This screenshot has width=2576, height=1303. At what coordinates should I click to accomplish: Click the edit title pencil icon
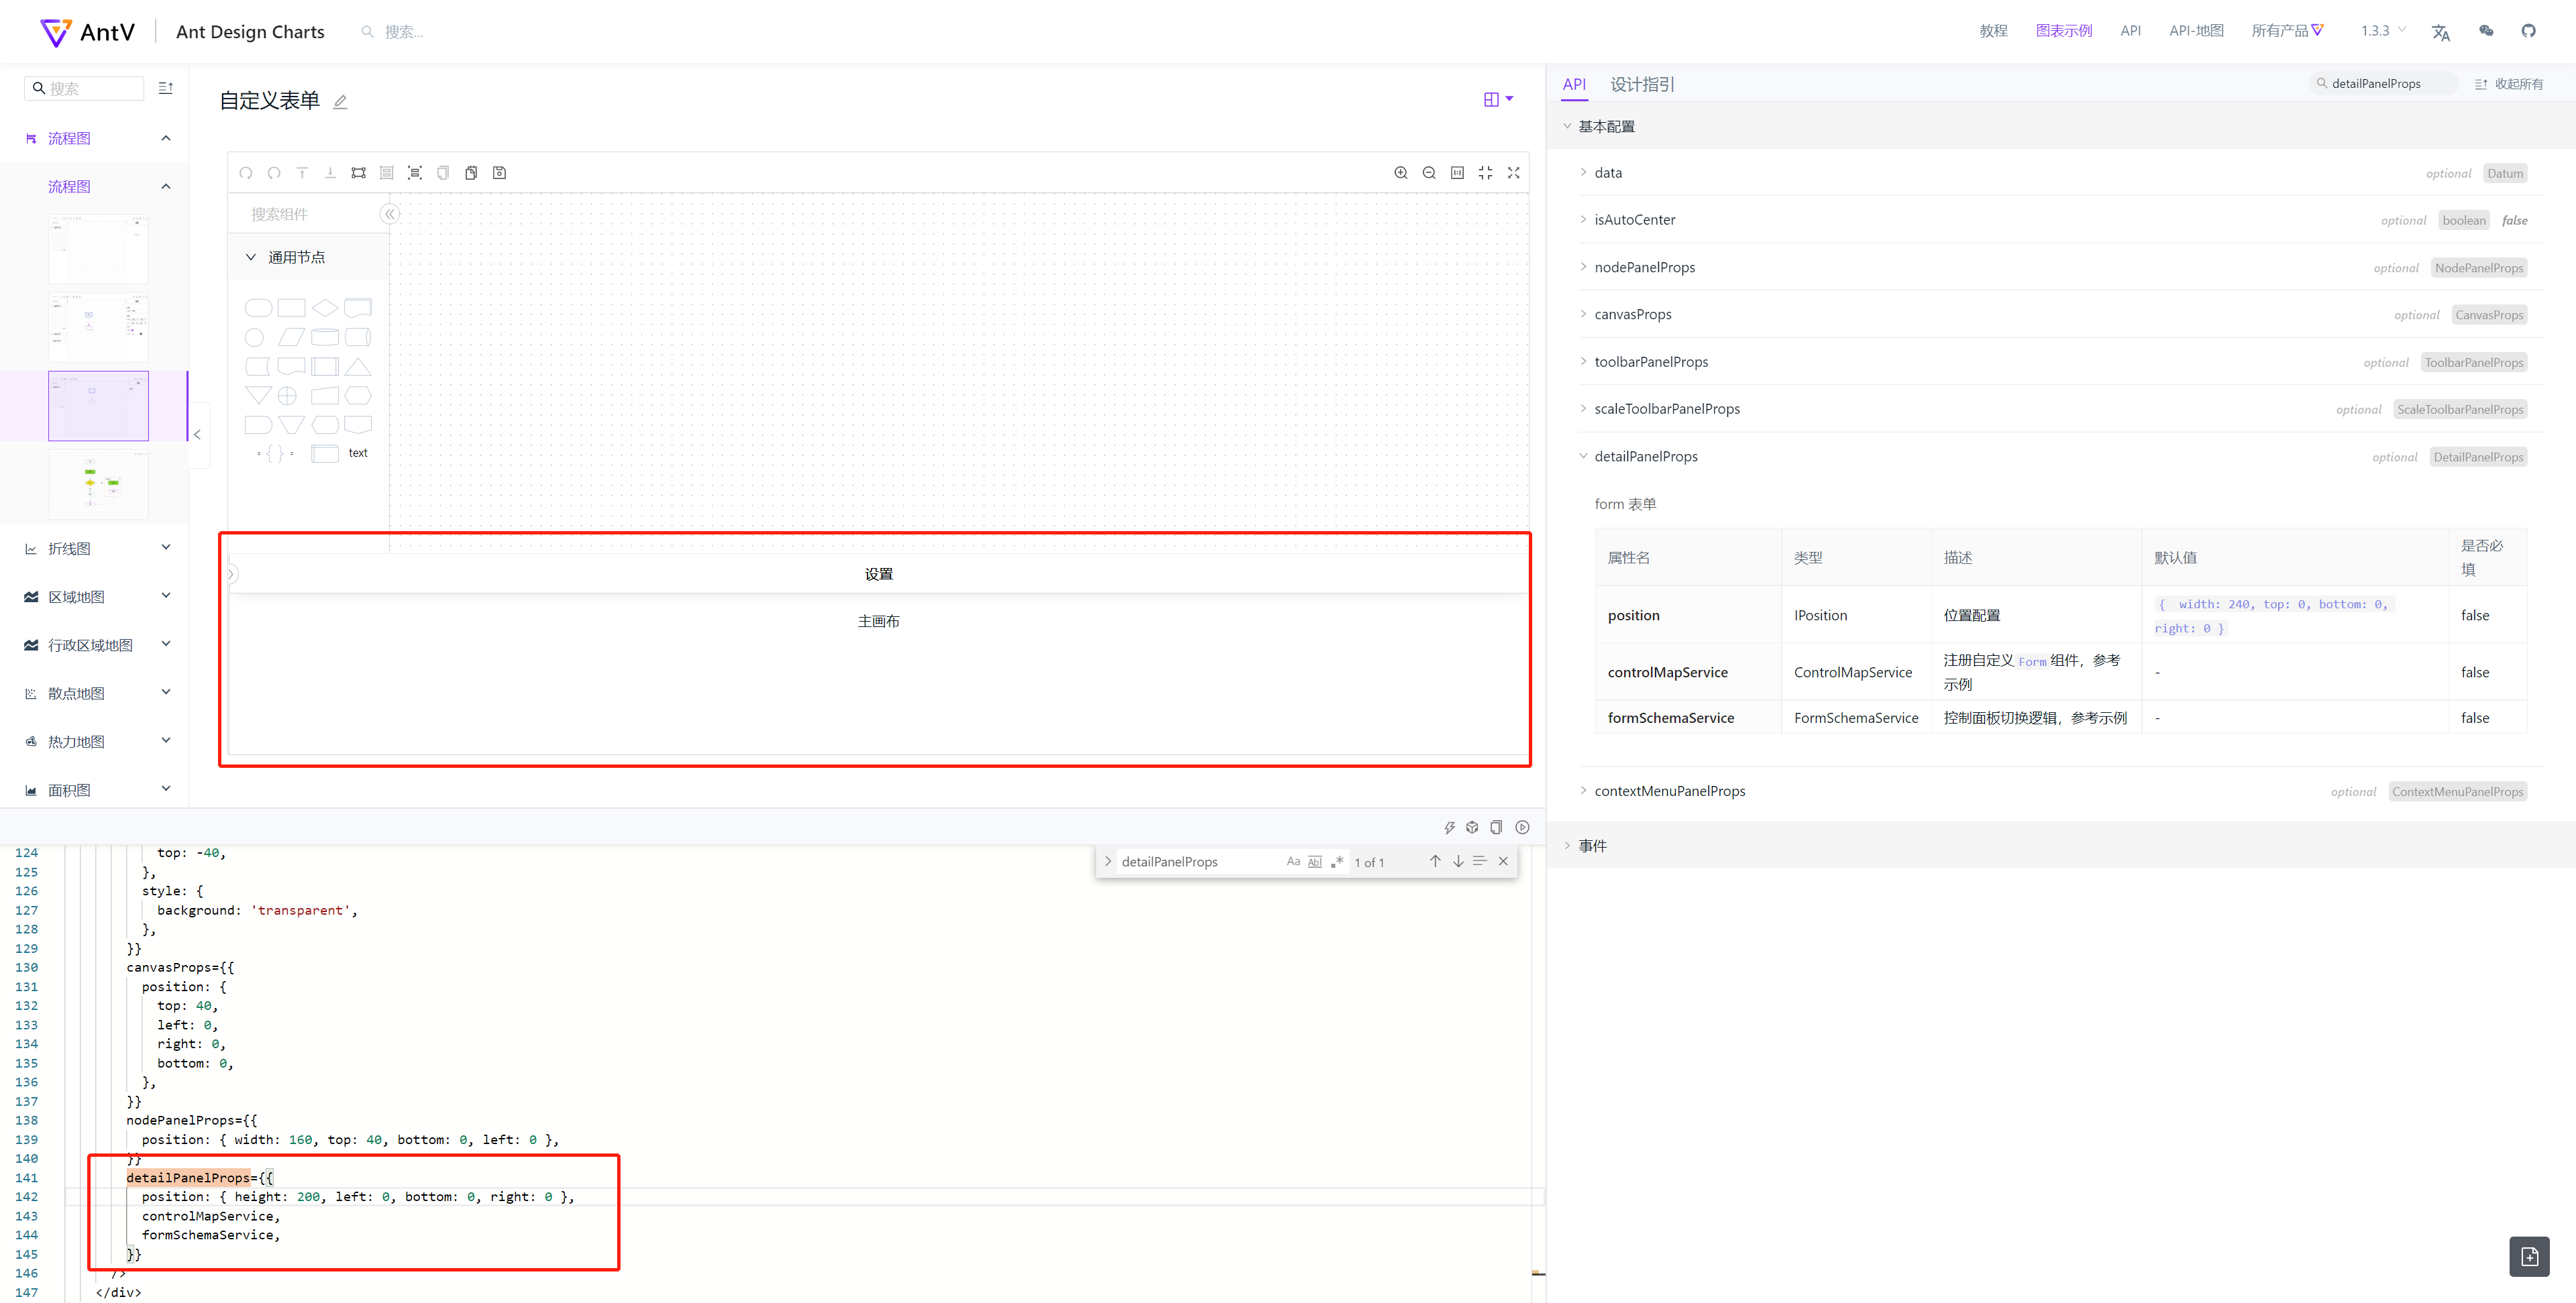click(340, 102)
